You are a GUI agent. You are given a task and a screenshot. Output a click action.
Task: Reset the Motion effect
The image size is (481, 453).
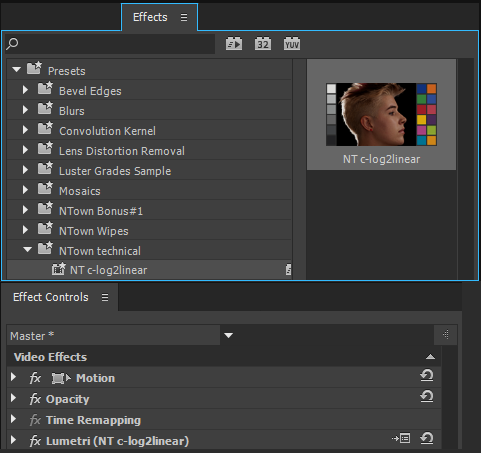427,376
